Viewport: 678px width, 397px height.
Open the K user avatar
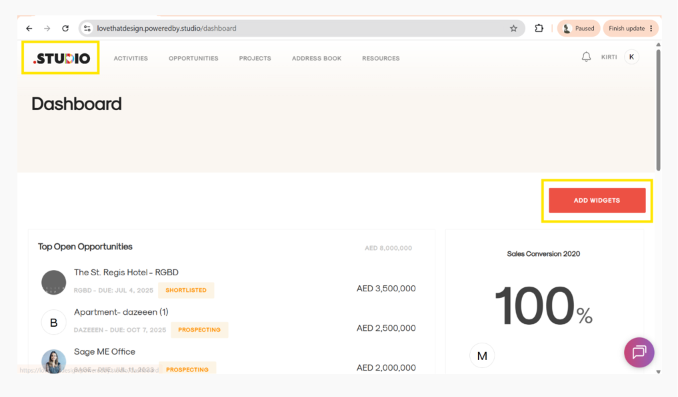pyautogui.click(x=632, y=57)
